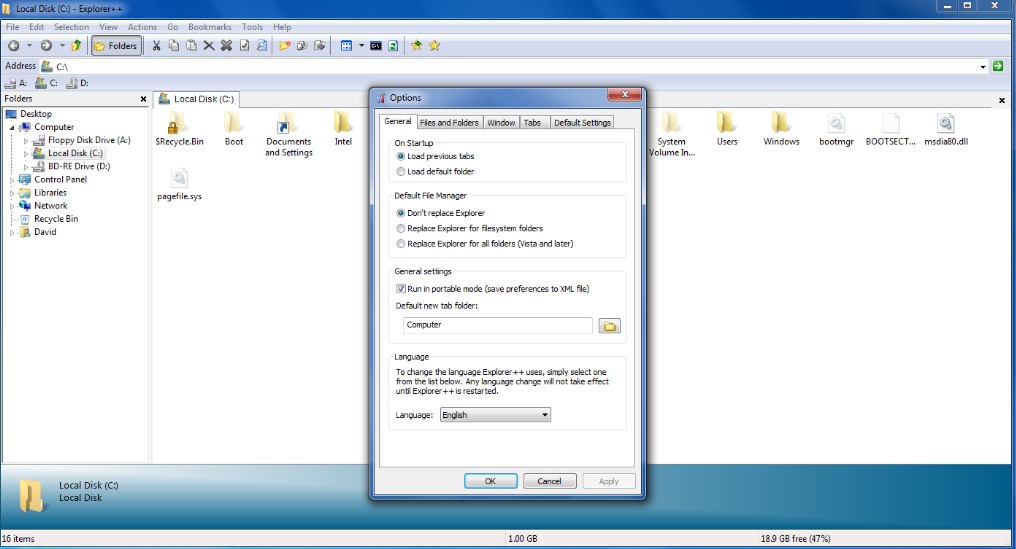Open the File menu
Image resolution: width=1016 pixels, height=549 pixels.
coord(12,27)
